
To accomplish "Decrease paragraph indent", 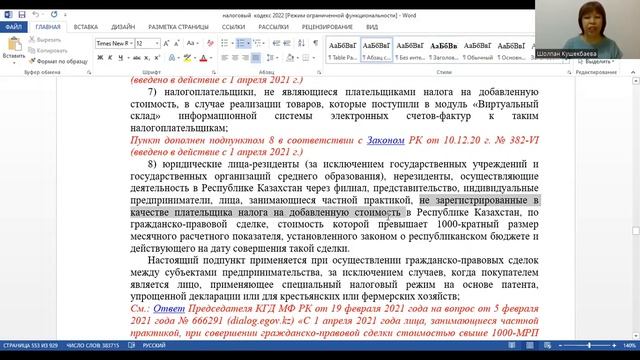I will [x=276, y=43].
